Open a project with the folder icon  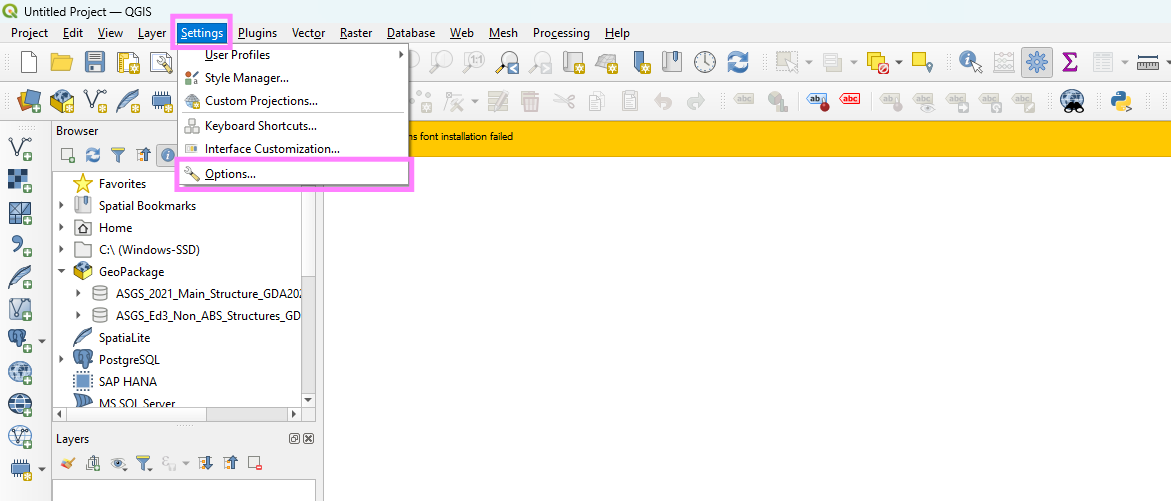click(x=62, y=62)
